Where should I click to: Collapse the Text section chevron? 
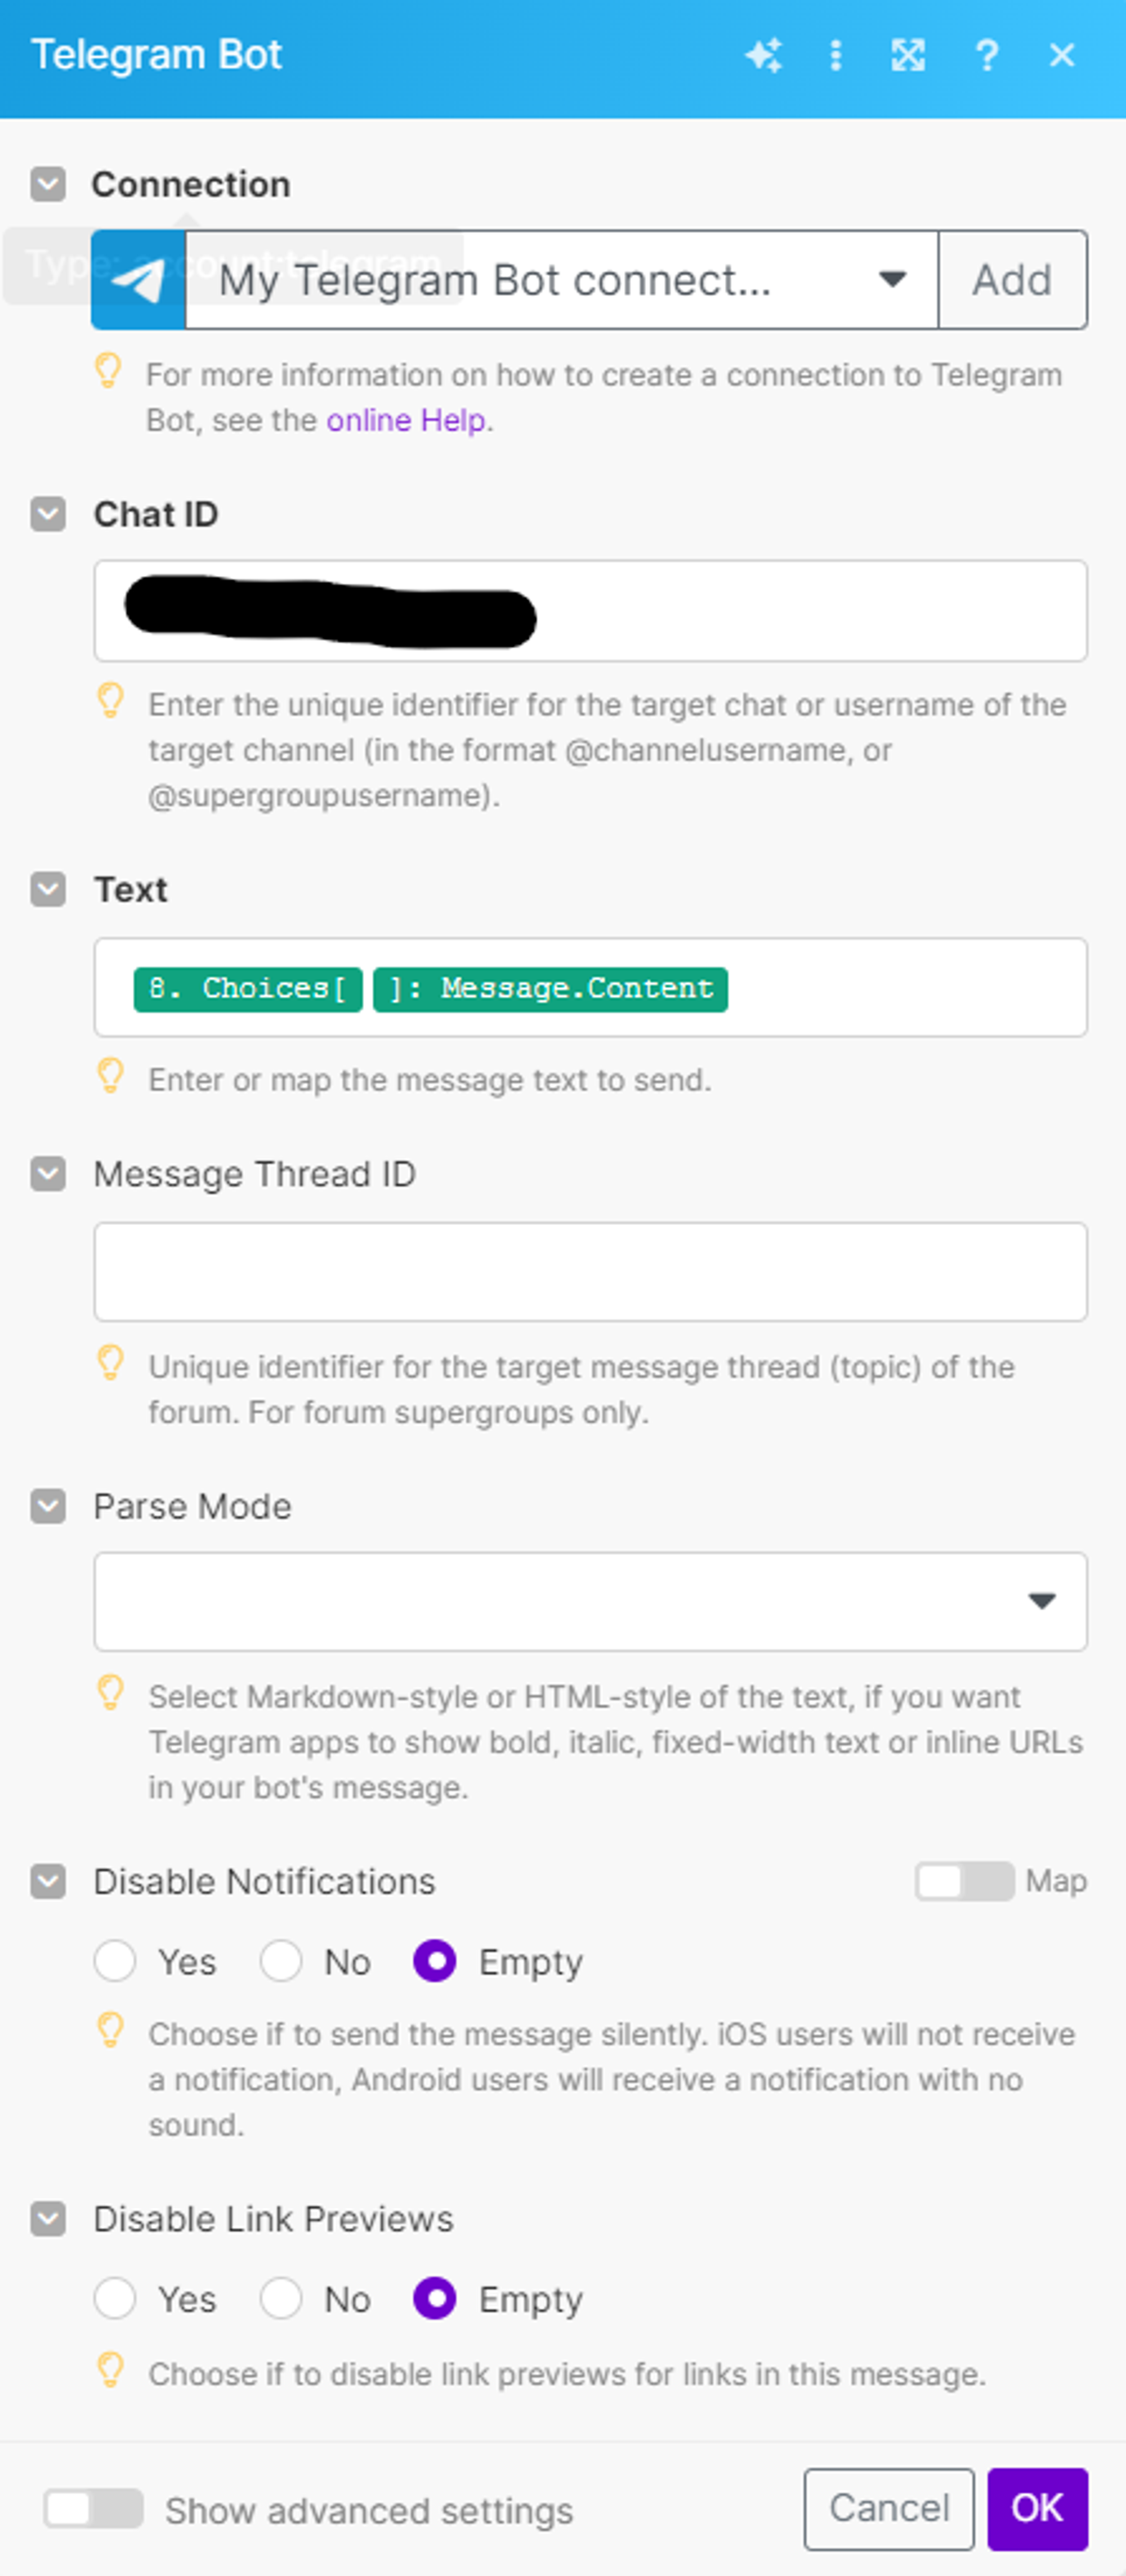click(x=48, y=889)
